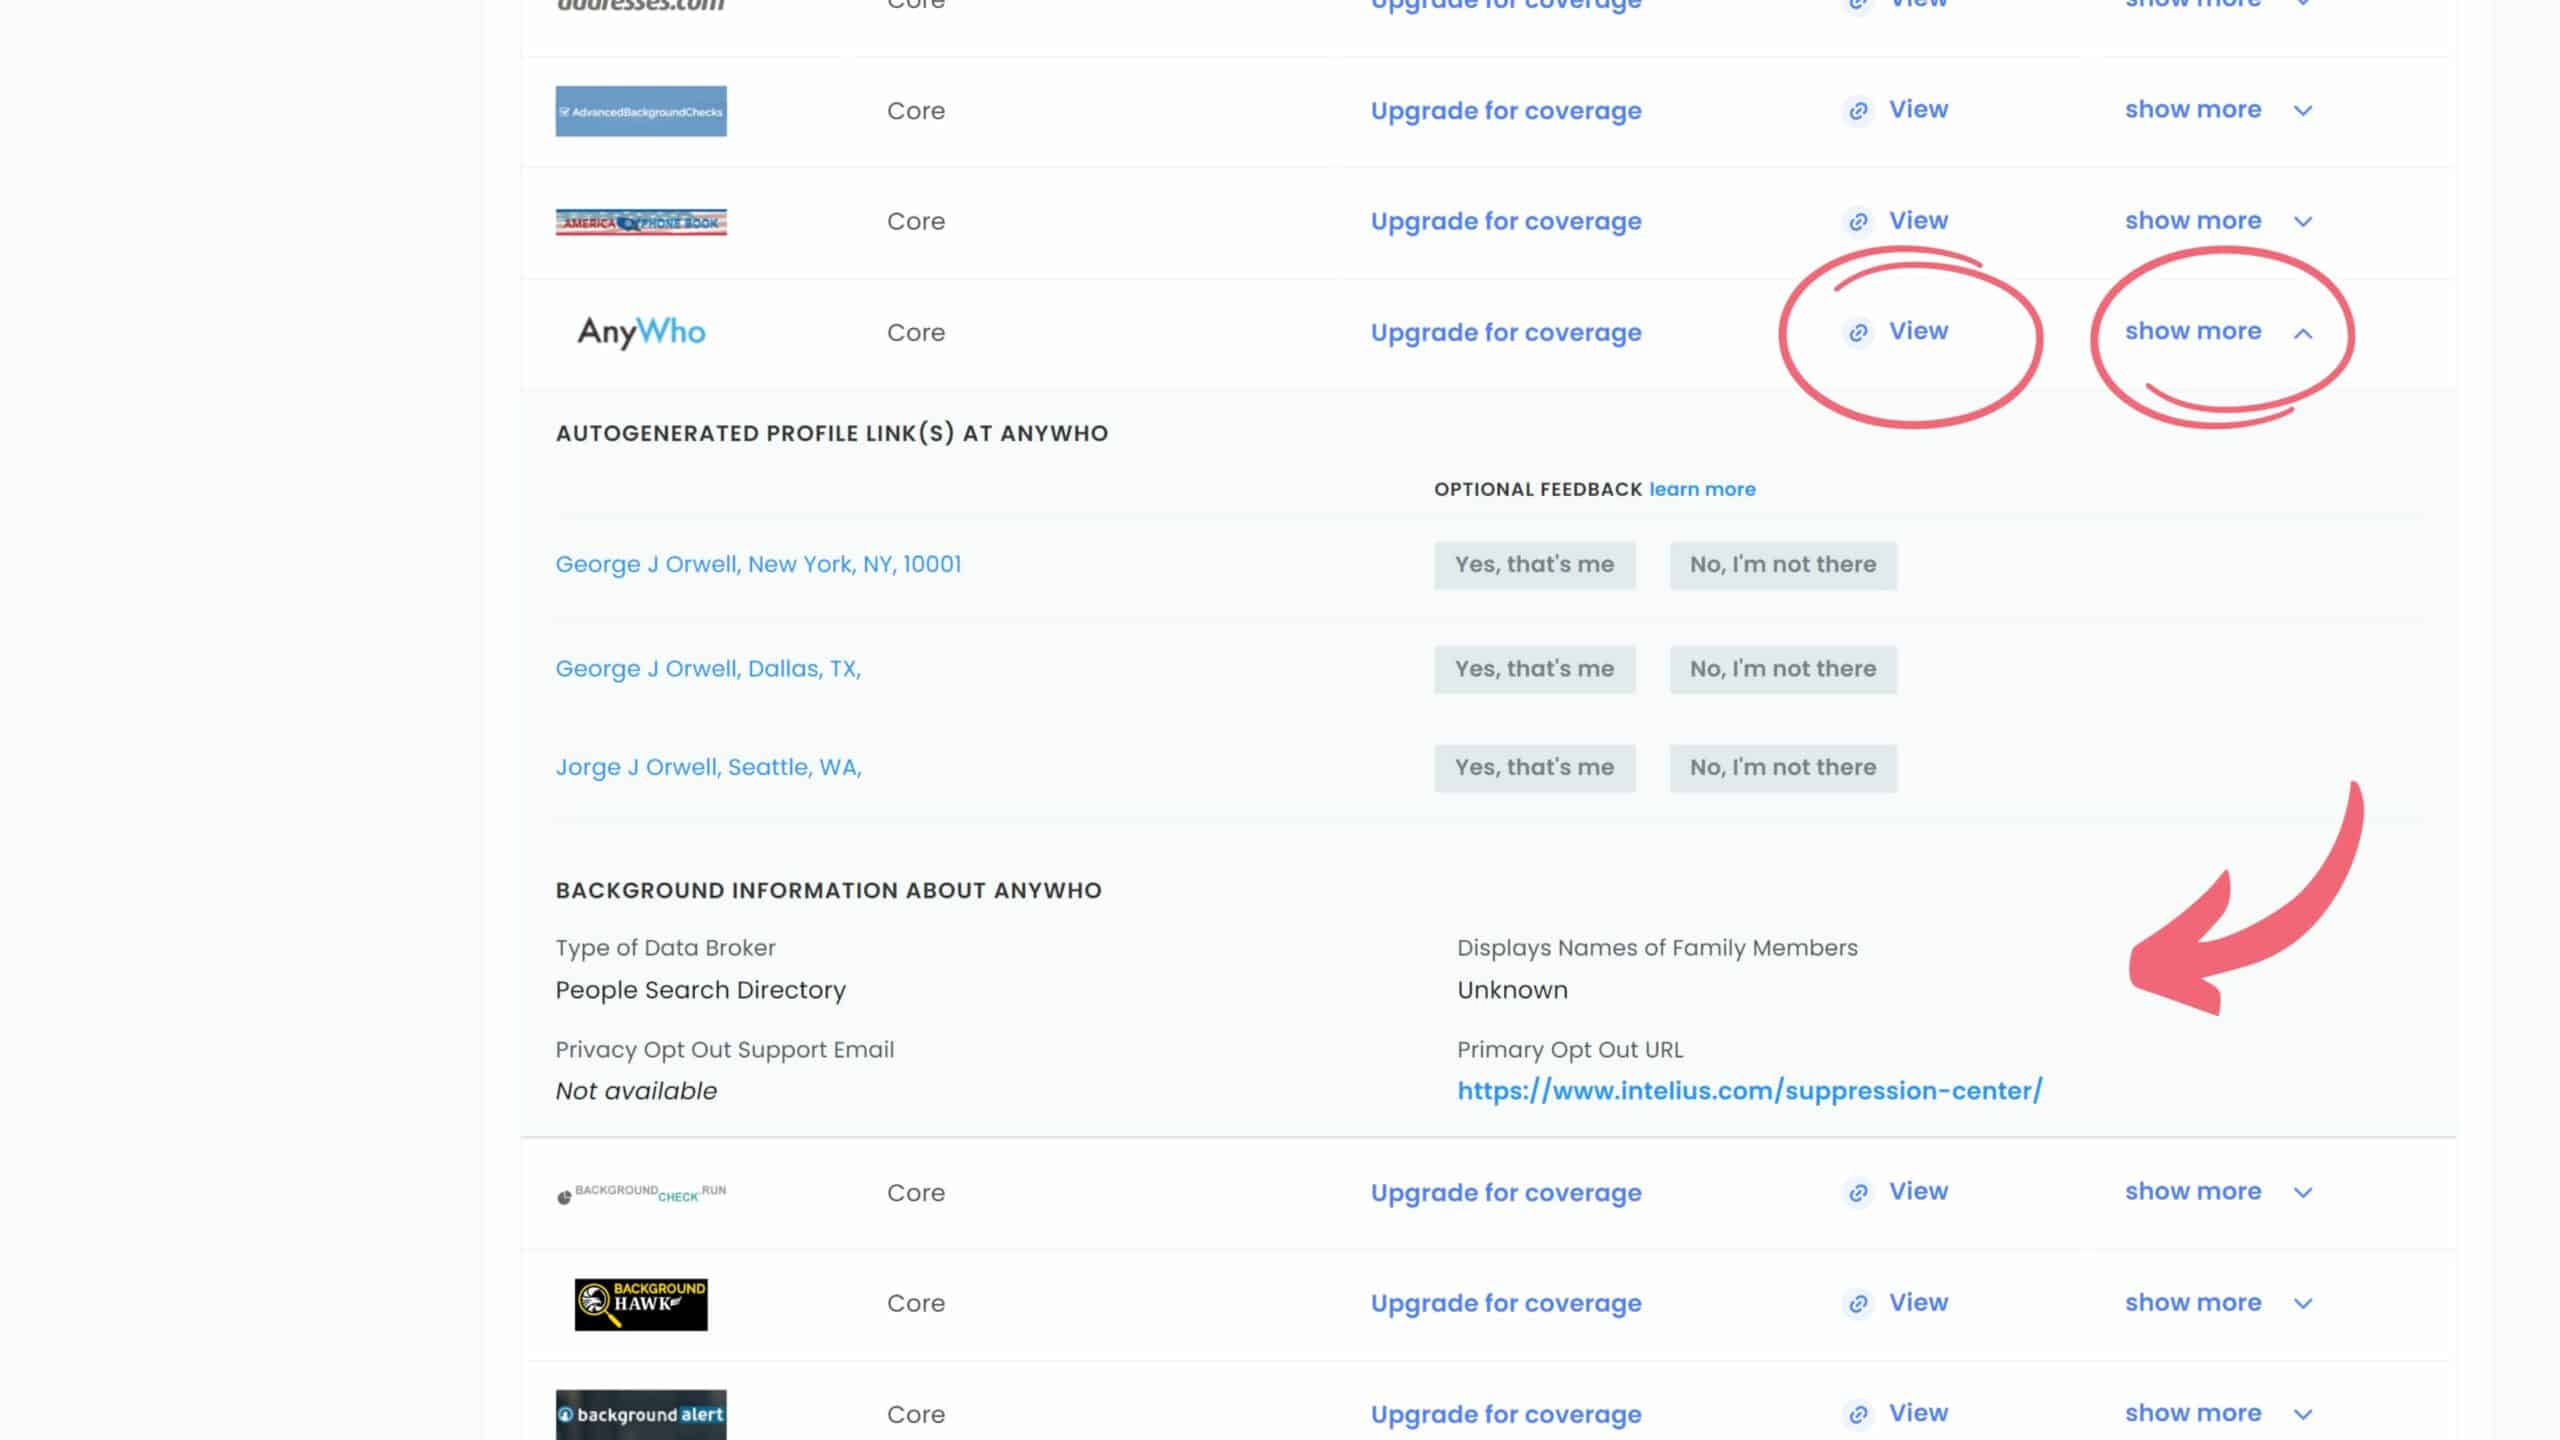Open View link for America Phone Book
Image resolution: width=2560 pixels, height=1440 pixels.
coord(1918,220)
